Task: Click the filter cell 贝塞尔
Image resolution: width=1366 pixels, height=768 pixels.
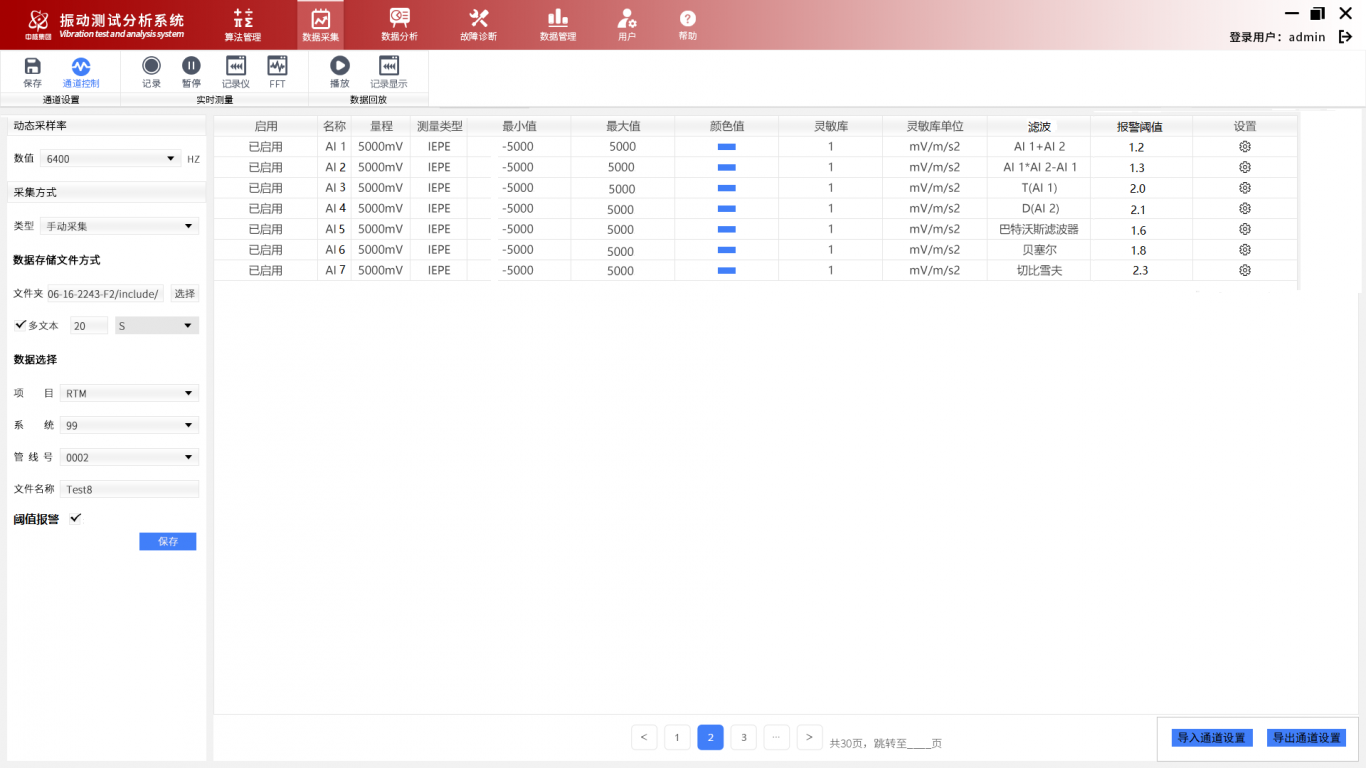Action: pyautogui.click(x=1040, y=250)
